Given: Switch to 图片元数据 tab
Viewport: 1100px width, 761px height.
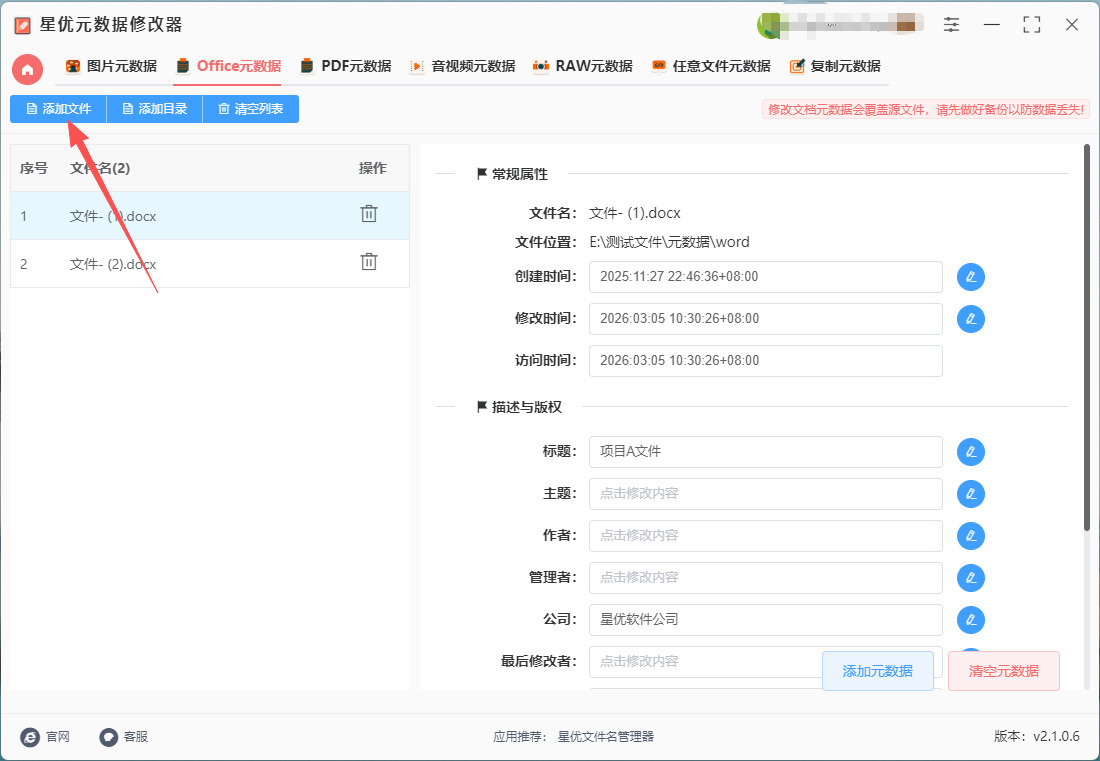Looking at the screenshot, I should click(x=111, y=67).
